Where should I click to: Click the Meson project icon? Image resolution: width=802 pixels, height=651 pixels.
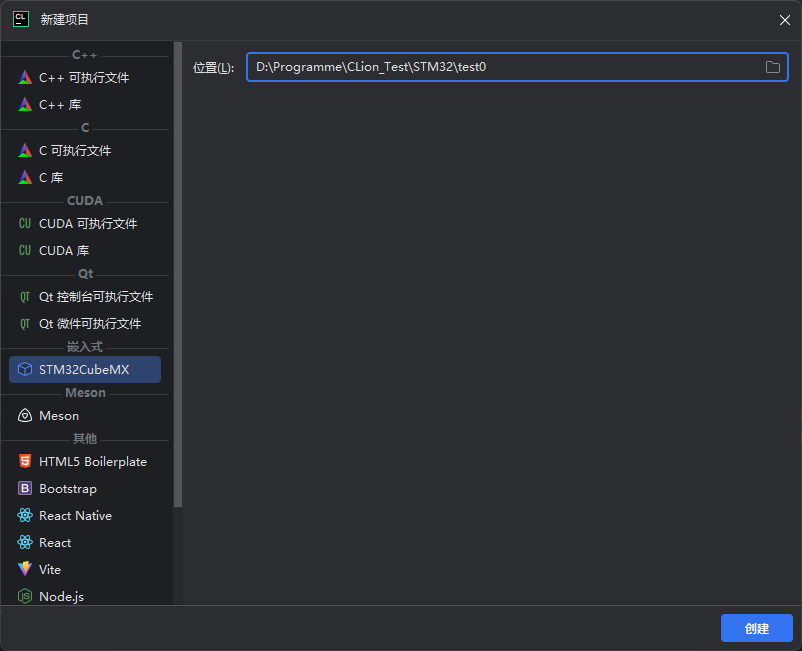25,415
